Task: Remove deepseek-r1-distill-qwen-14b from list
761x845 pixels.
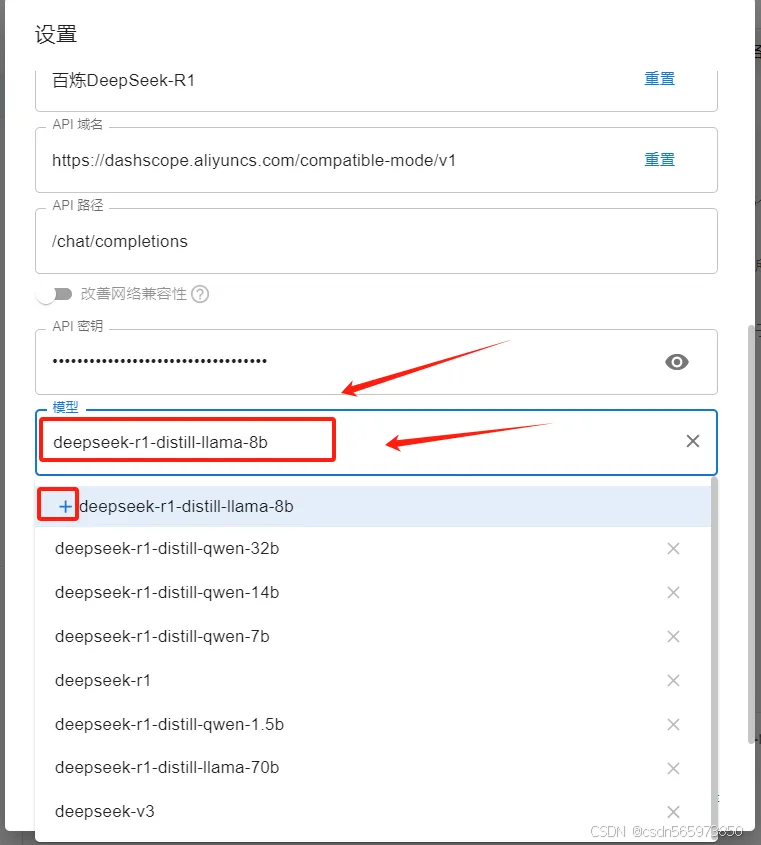Action: [673, 593]
